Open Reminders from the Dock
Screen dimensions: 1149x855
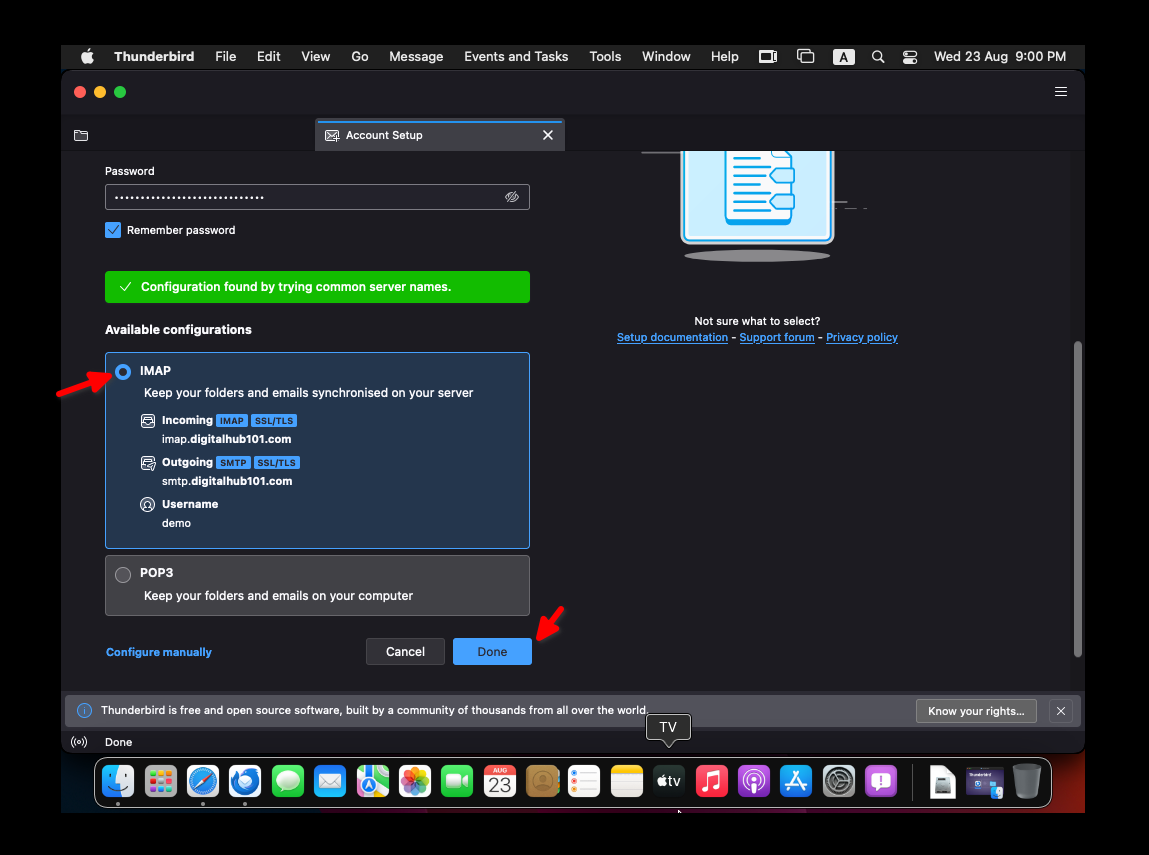(584, 781)
